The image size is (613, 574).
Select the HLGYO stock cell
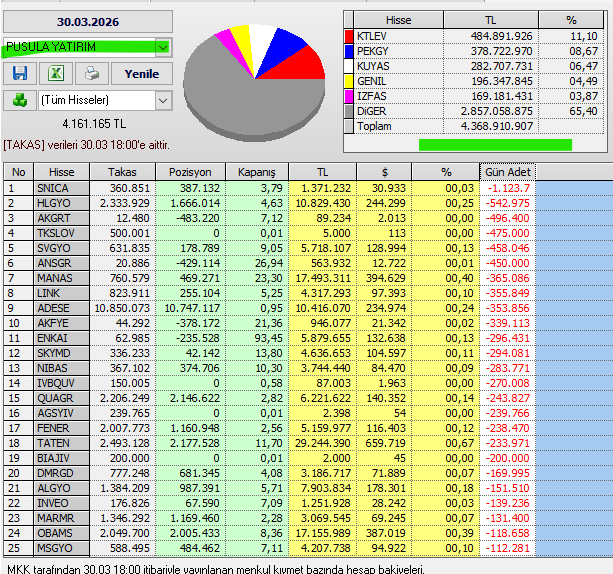point(62,203)
